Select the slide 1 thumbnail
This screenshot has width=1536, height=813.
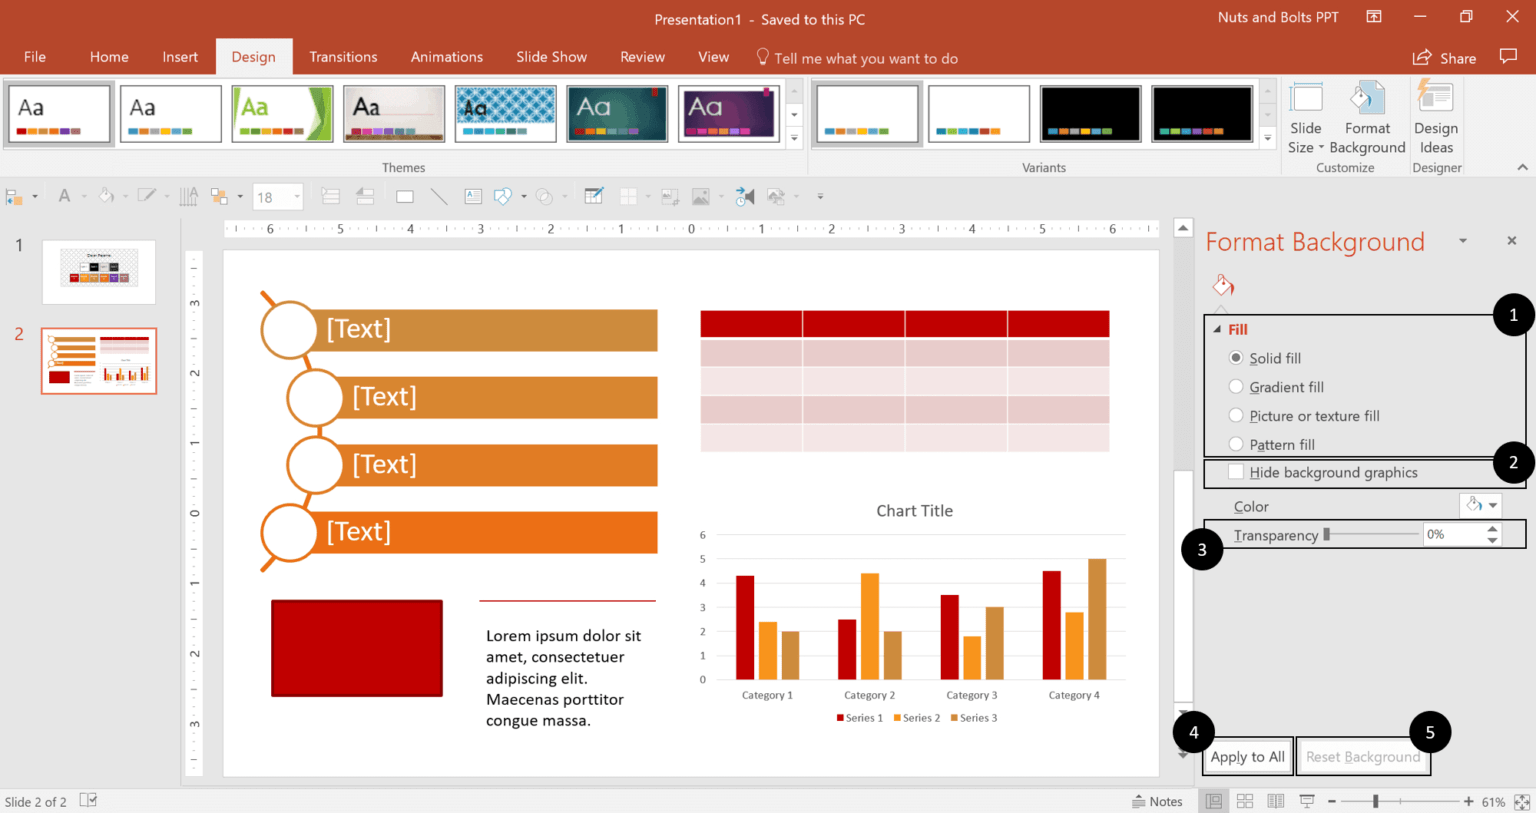99,271
